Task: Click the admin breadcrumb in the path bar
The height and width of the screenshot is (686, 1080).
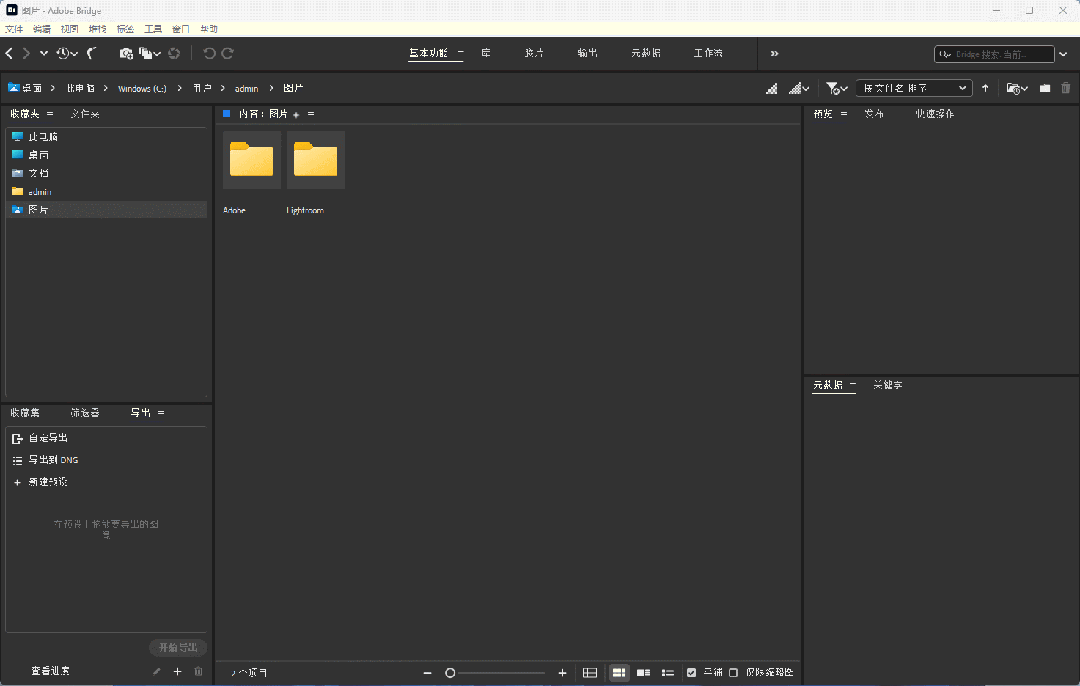Action: tap(246, 88)
